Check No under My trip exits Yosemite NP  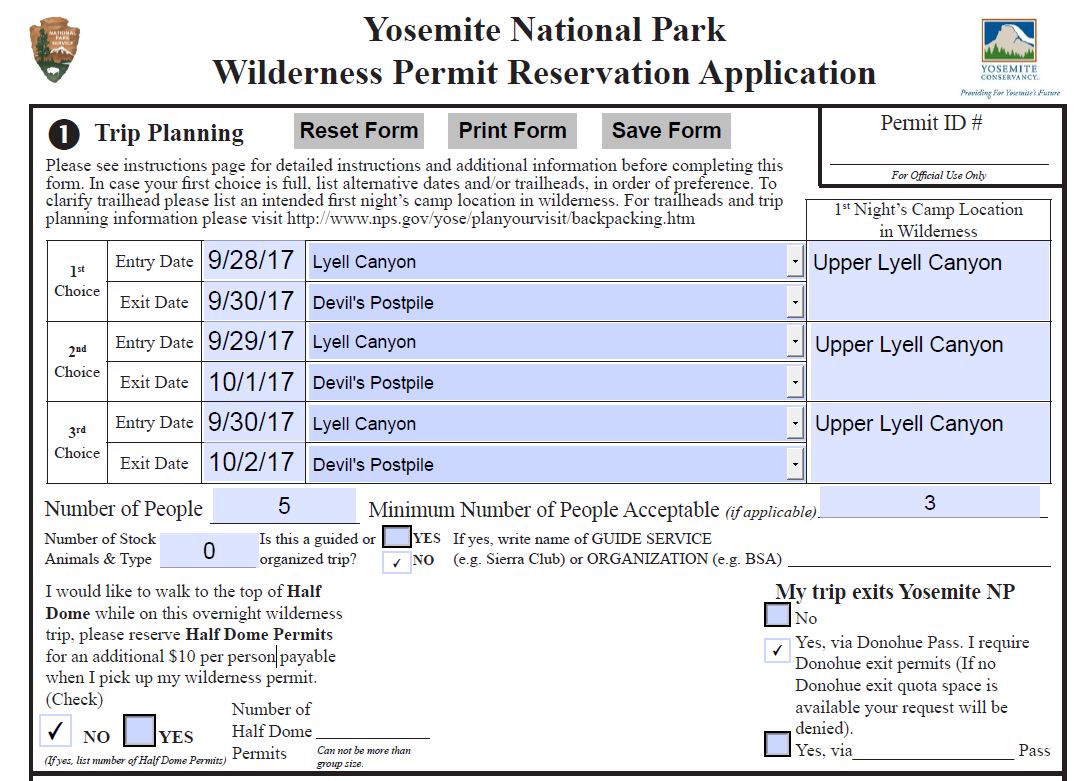pos(777,615)
